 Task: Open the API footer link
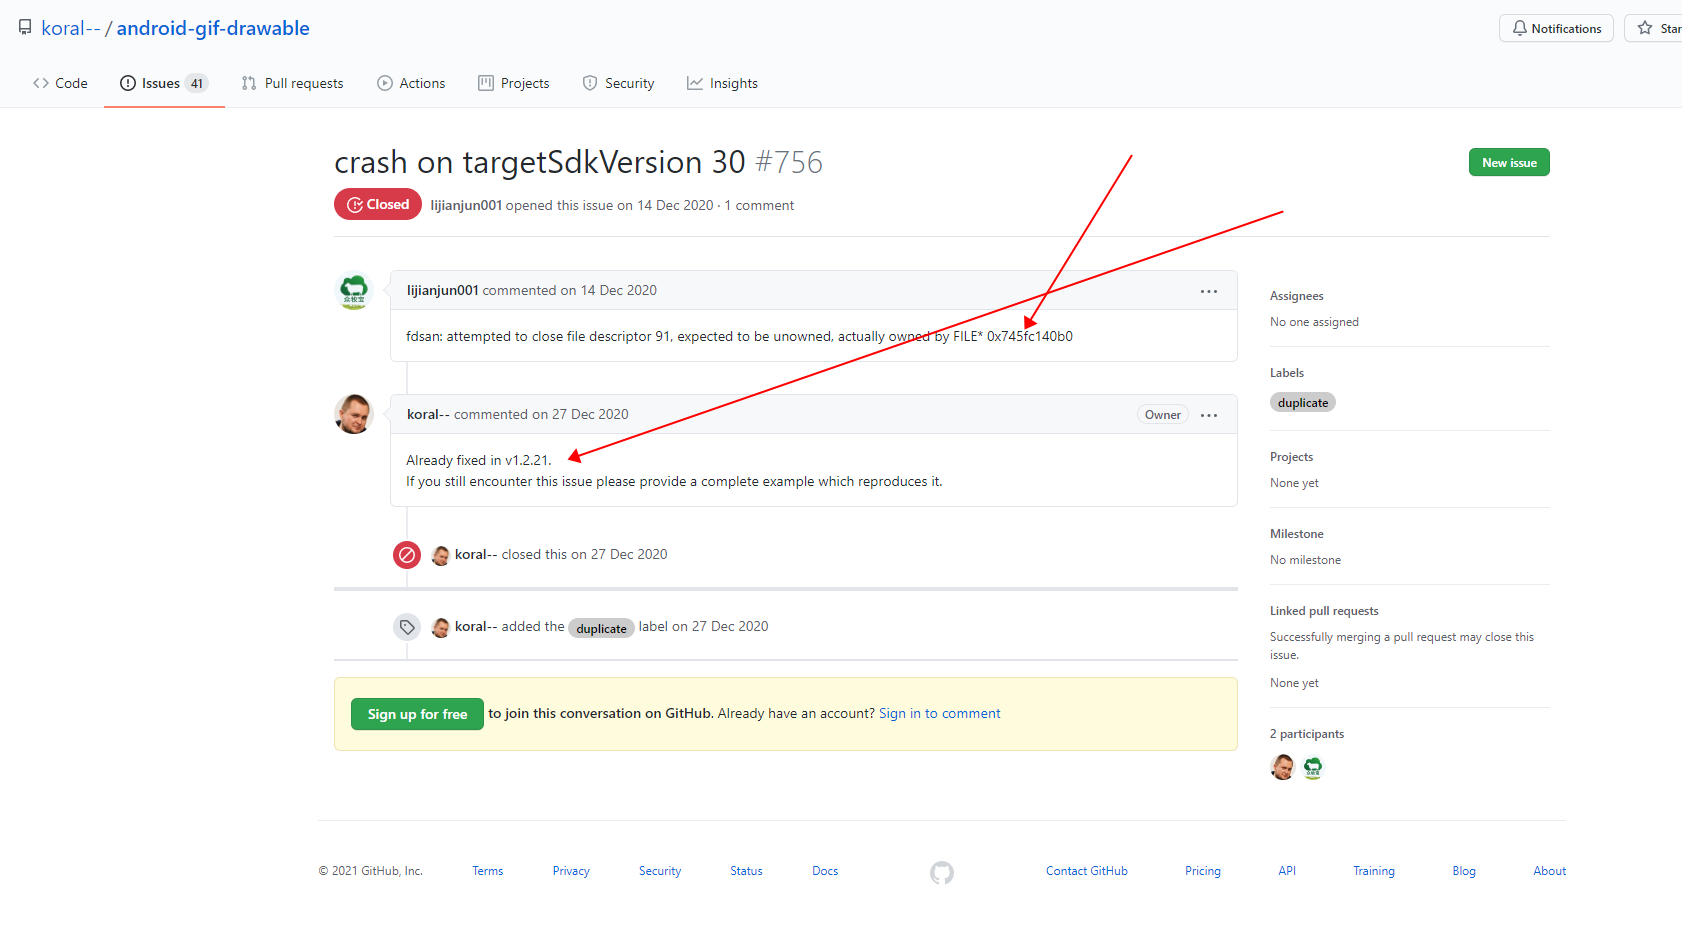1287,871
